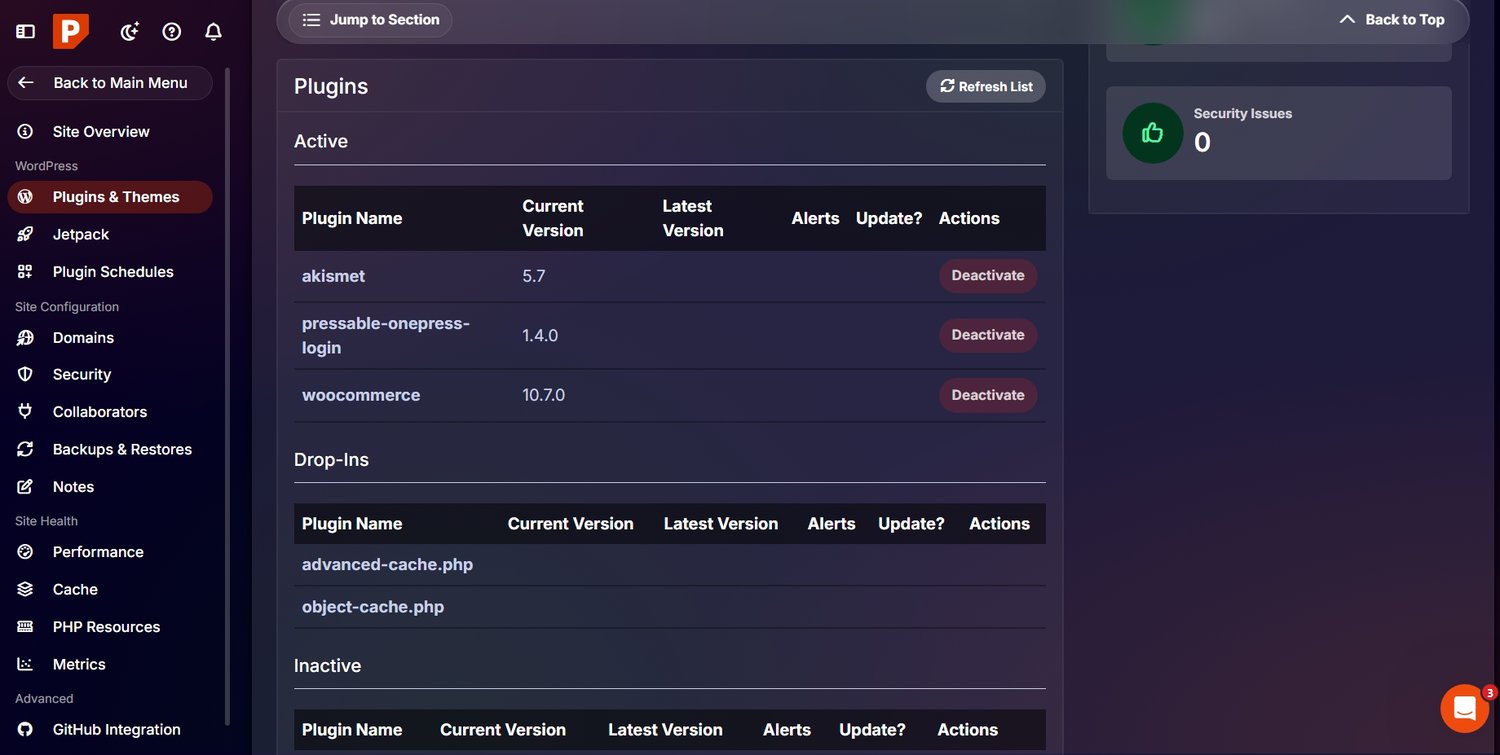Deactivate the woocommerce plugin
Screen dimensions: 1500x755
988,395
